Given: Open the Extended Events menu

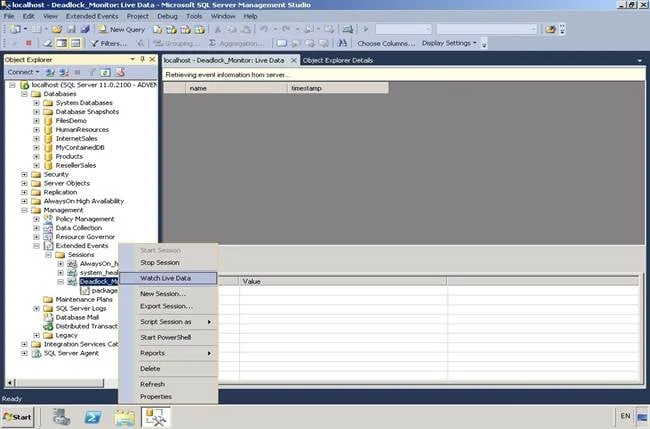Looking at the screenshot, I should click(x=92, y=16).
